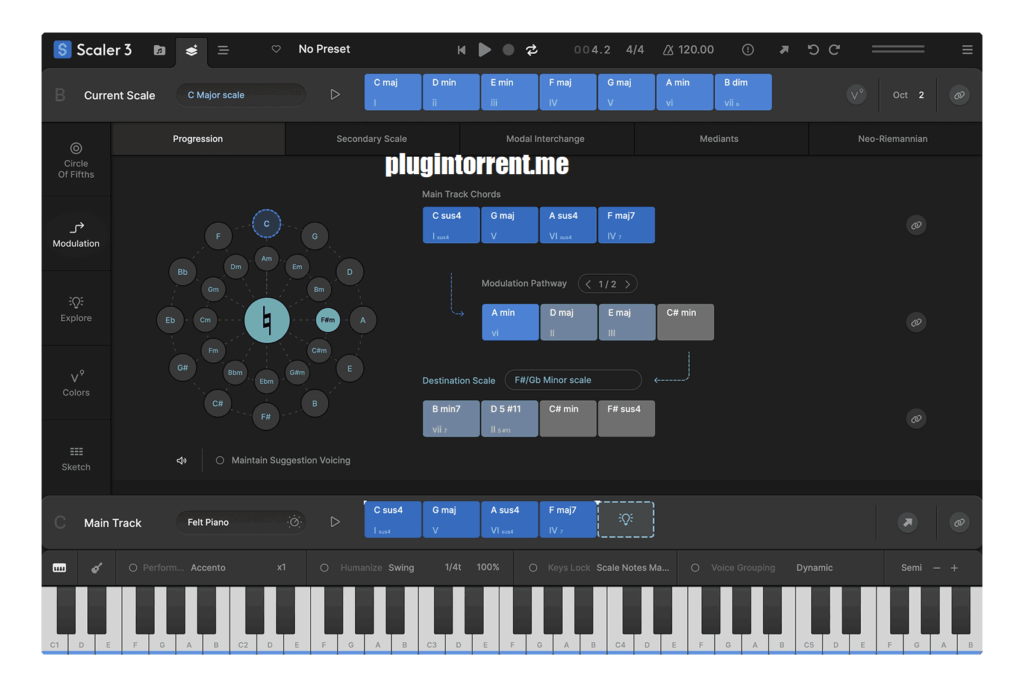Switch to the Modal Interchange tab
The height and width of the screenshot is (675, 1024).
point(545,138)
